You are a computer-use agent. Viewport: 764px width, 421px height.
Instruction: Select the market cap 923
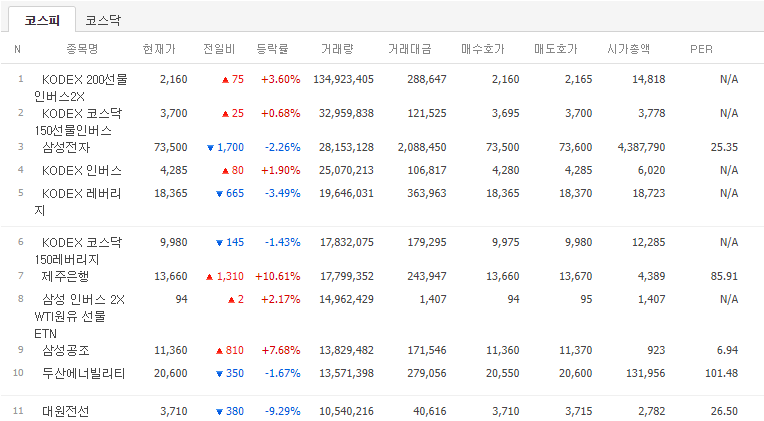(x=656, y=350)
